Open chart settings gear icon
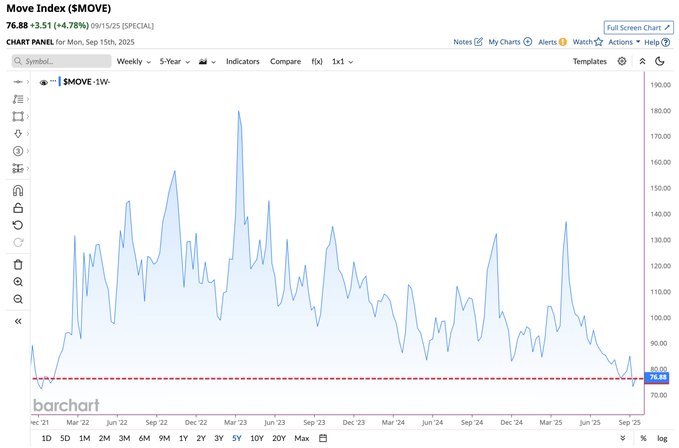This screenshot has height=448, width=679. (622, 61)
